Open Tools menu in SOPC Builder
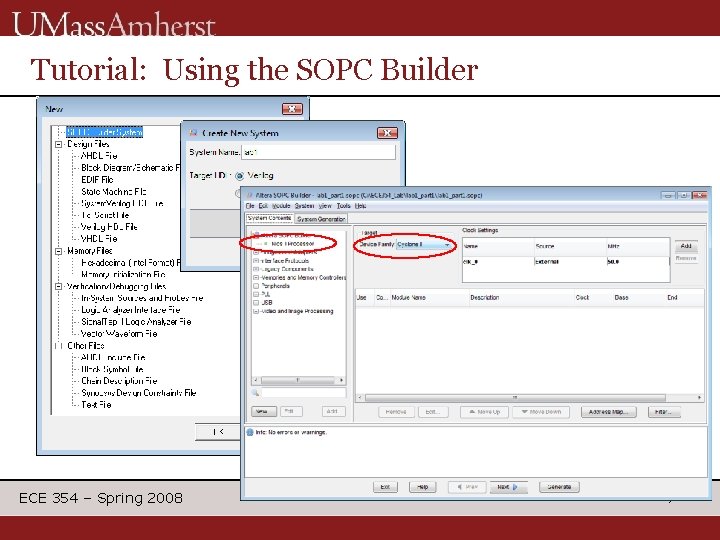 (343, 206)
